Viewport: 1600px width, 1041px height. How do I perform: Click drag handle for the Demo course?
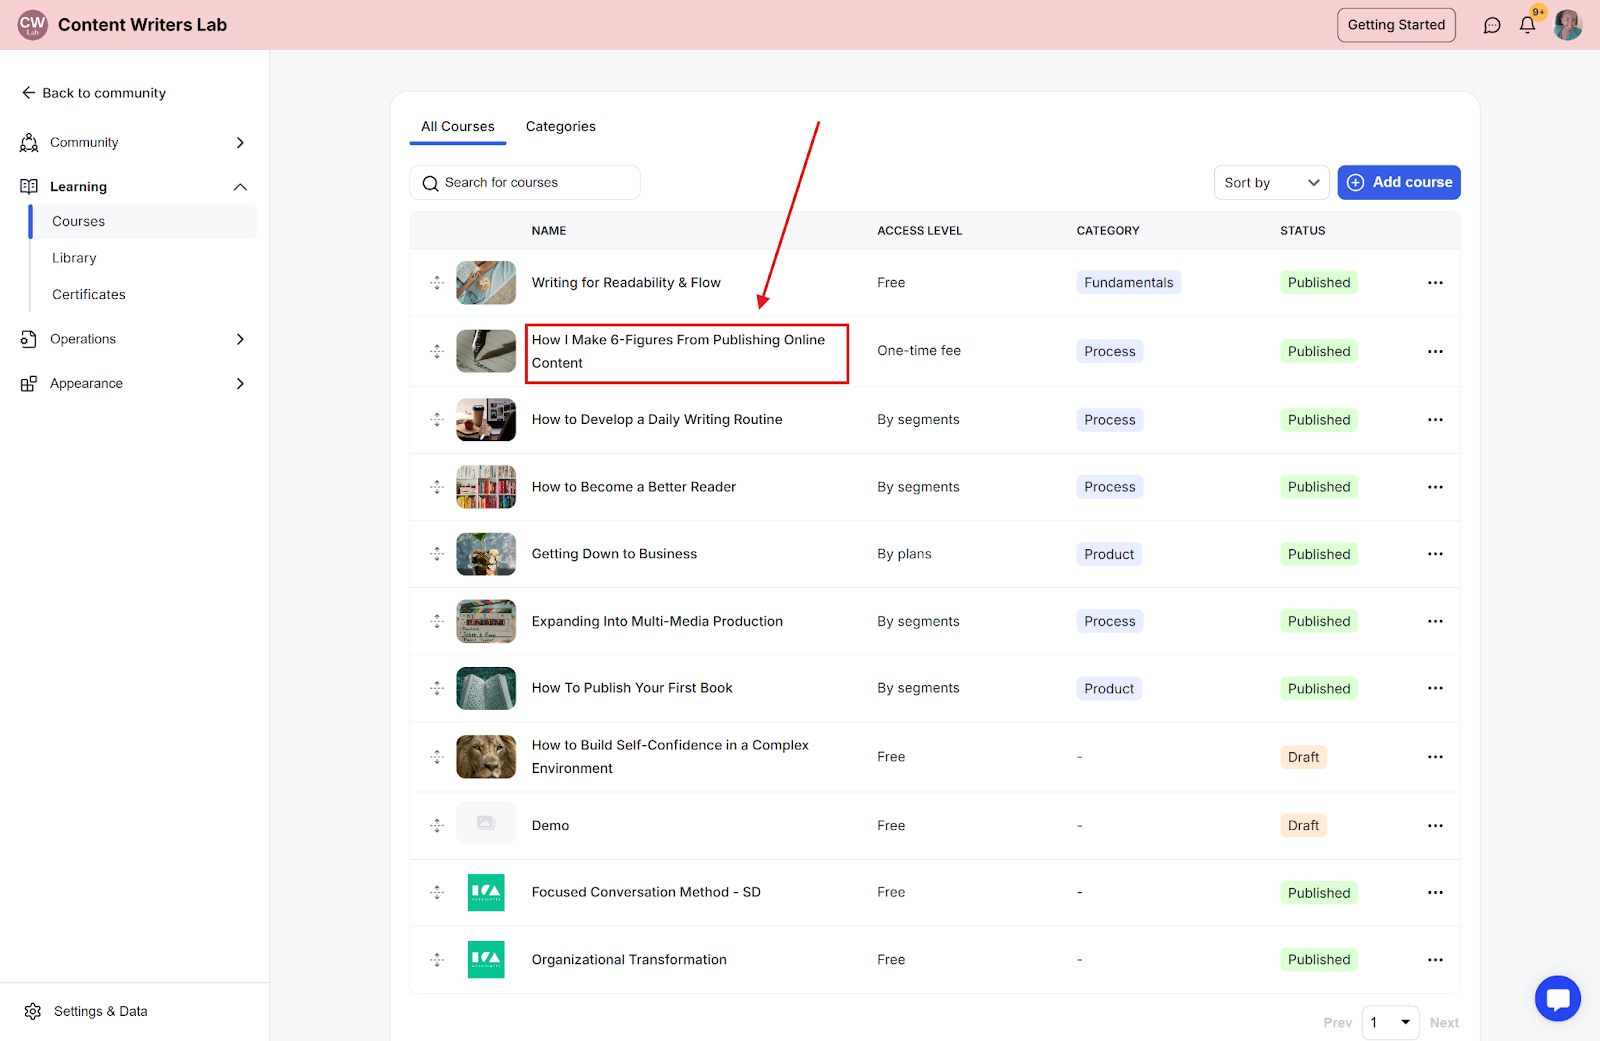click(437, 826)
